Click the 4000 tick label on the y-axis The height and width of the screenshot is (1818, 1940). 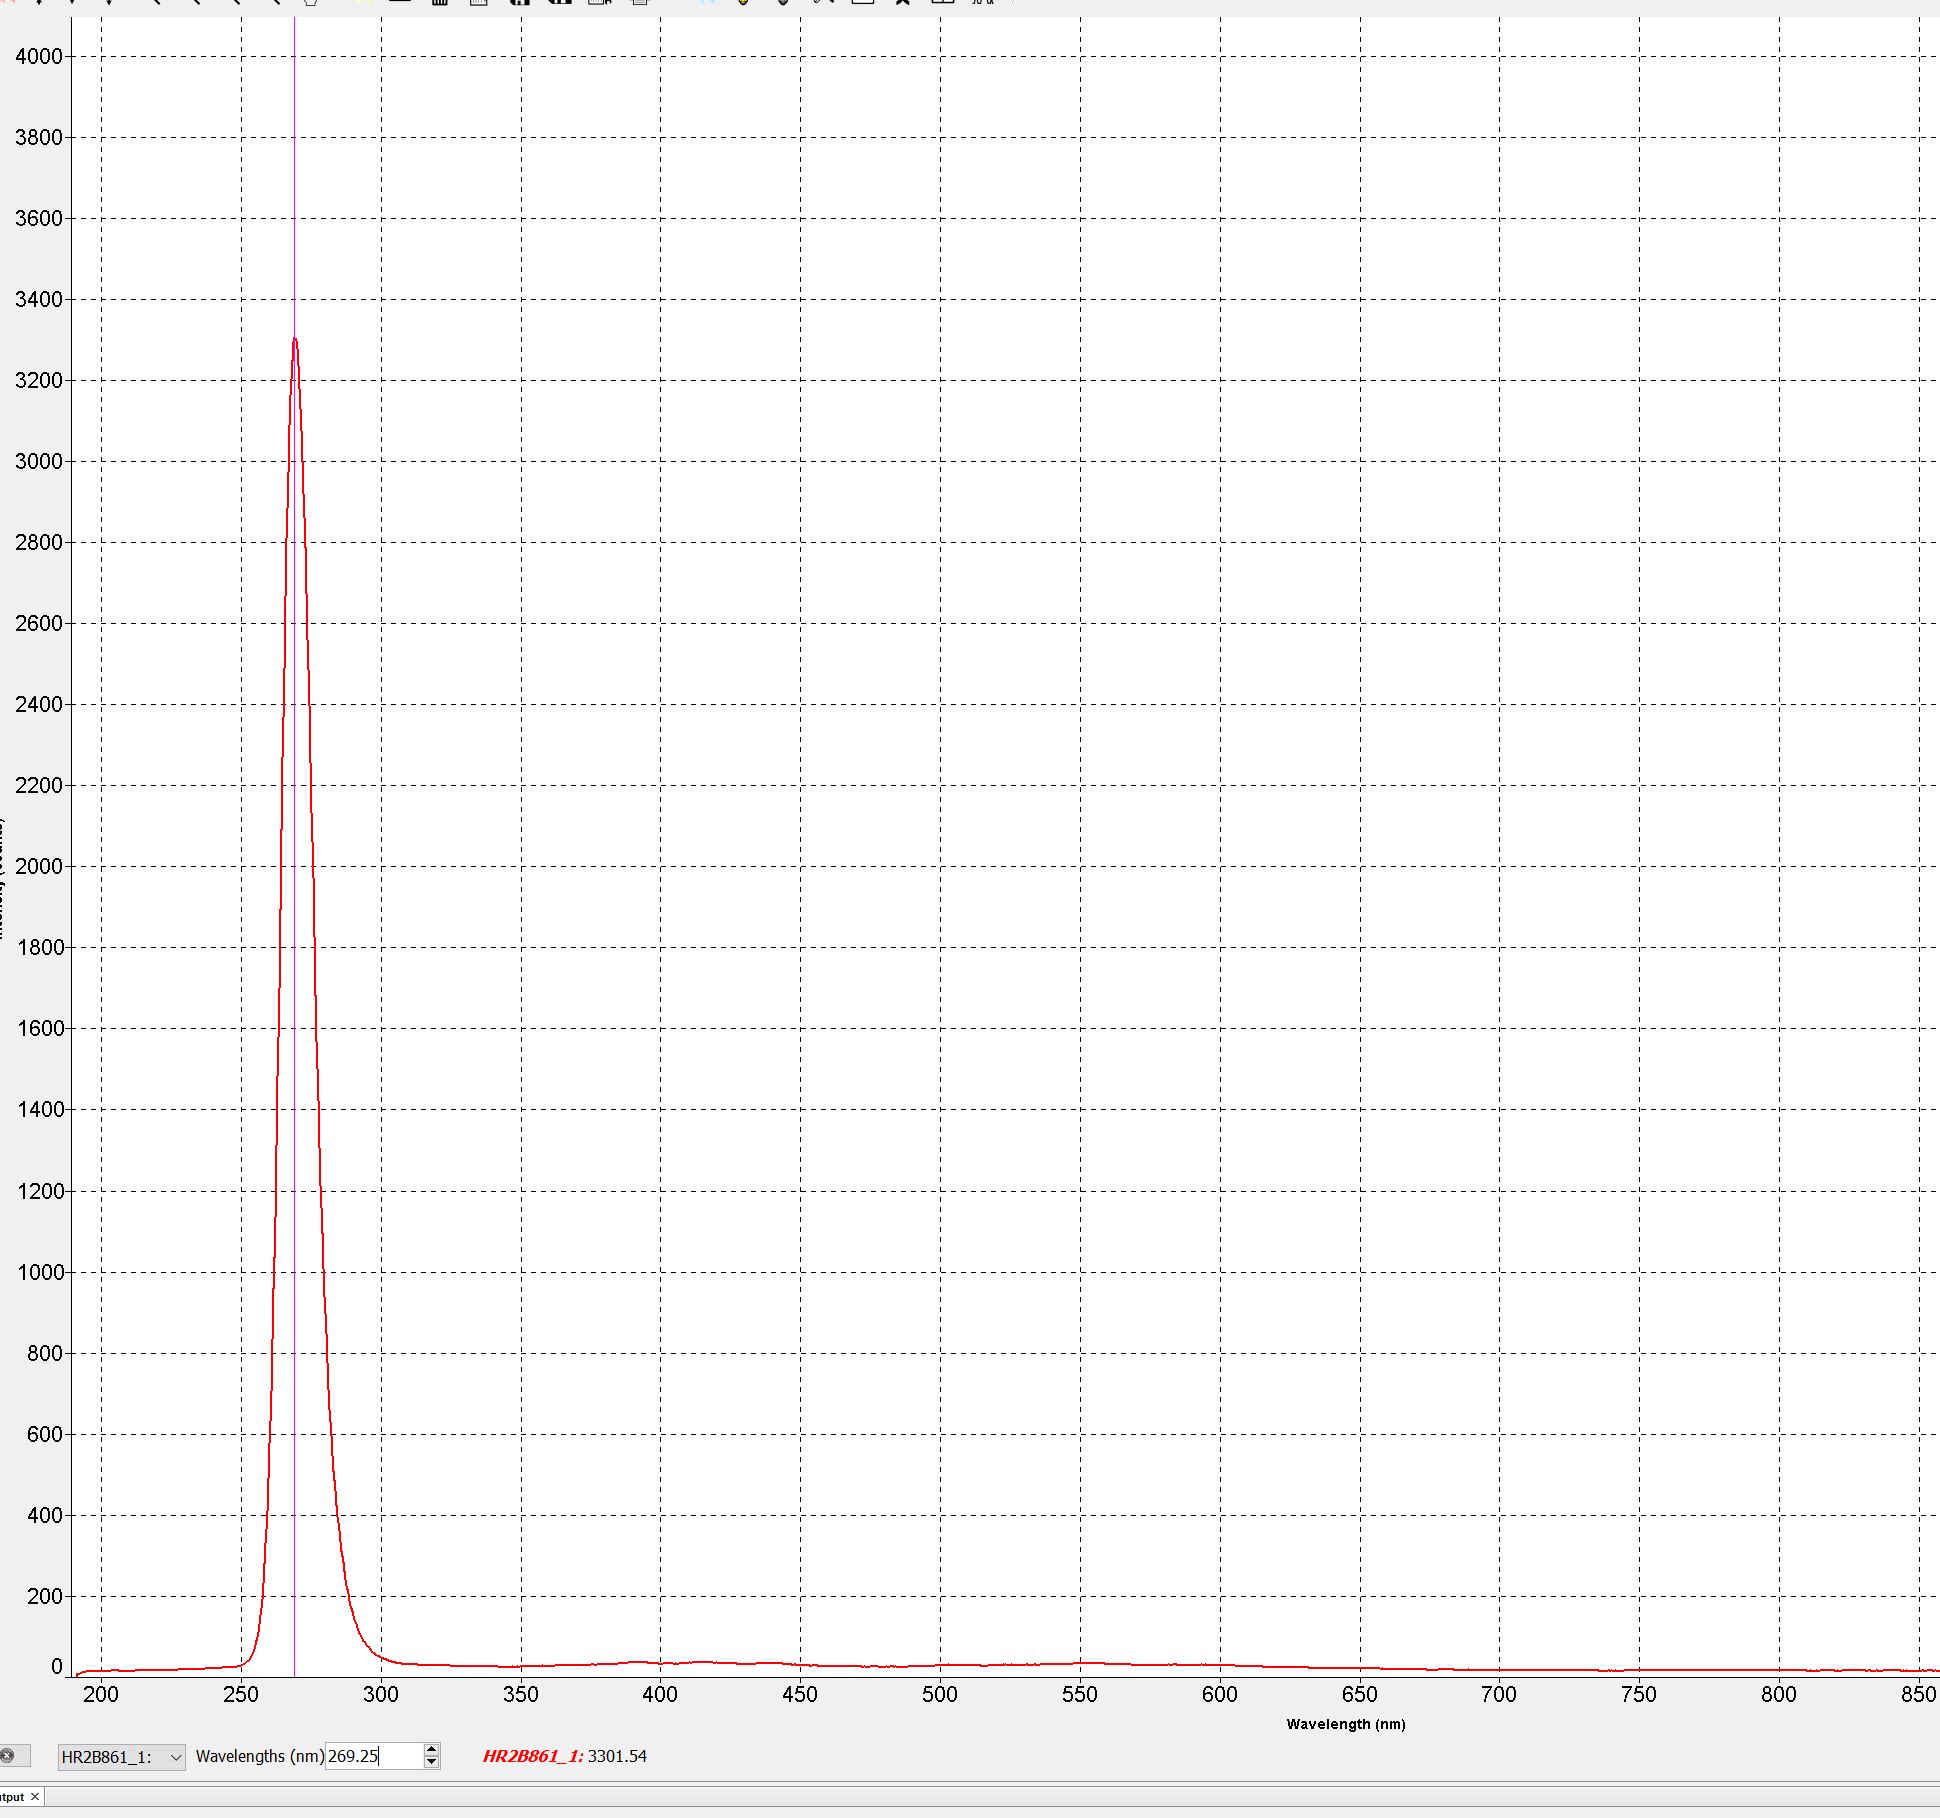click(x=39, y=56)
